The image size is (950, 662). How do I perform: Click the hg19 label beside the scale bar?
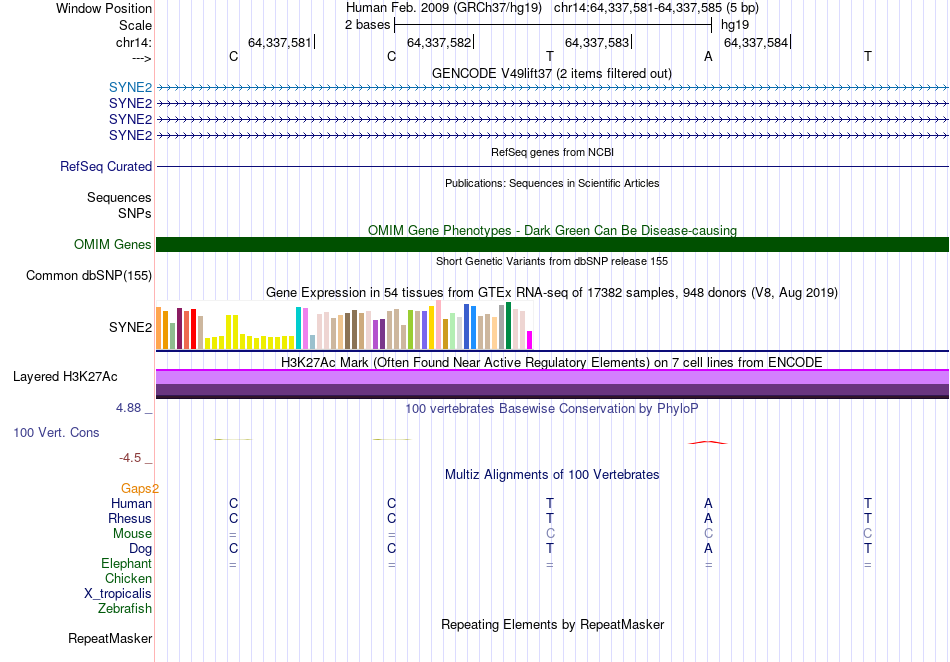(735, 25)
